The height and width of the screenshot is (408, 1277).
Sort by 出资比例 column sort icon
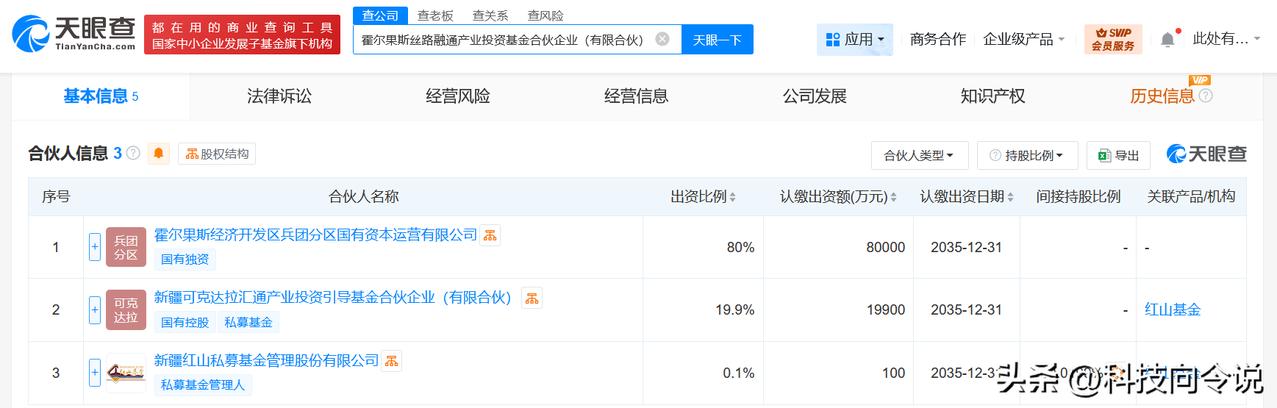[733, 197]
